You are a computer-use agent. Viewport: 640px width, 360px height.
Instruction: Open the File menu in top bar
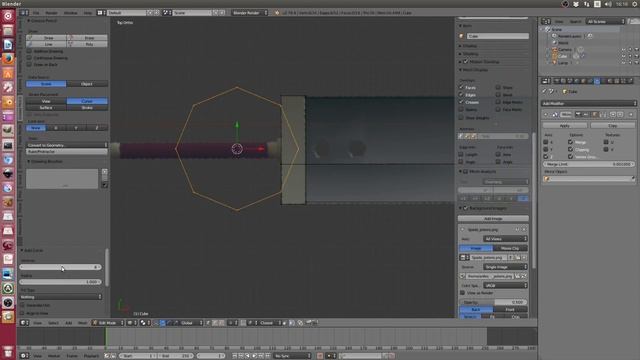(x=36, y=13)
